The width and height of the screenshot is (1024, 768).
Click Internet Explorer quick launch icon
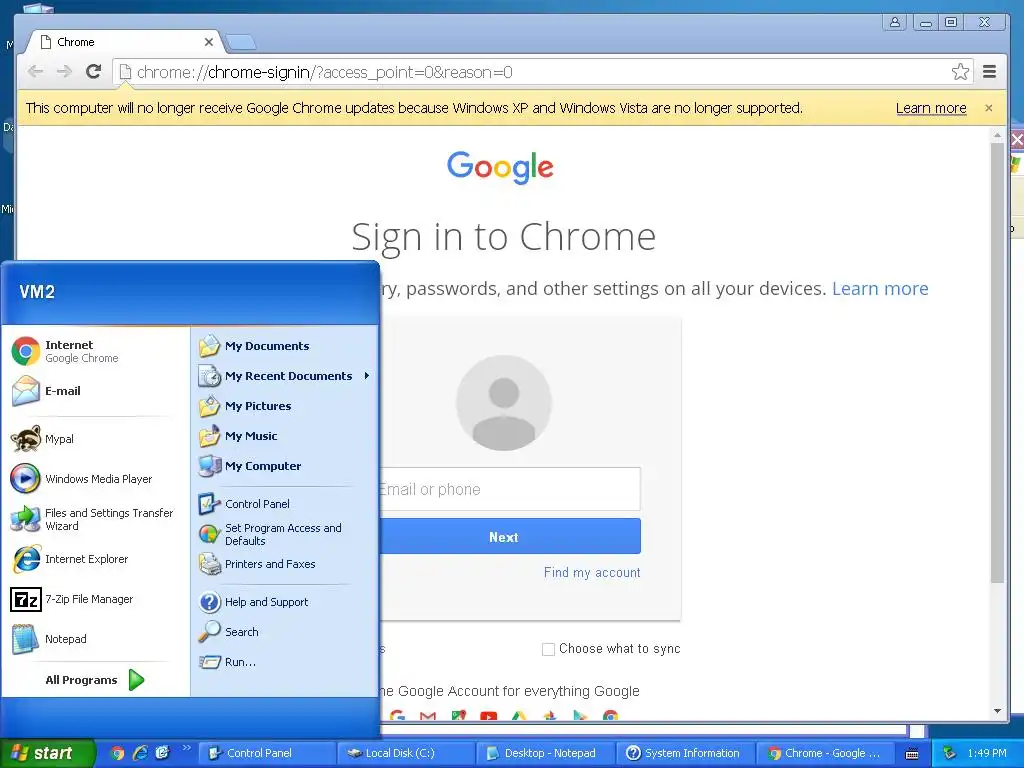[x=140, y=753]
